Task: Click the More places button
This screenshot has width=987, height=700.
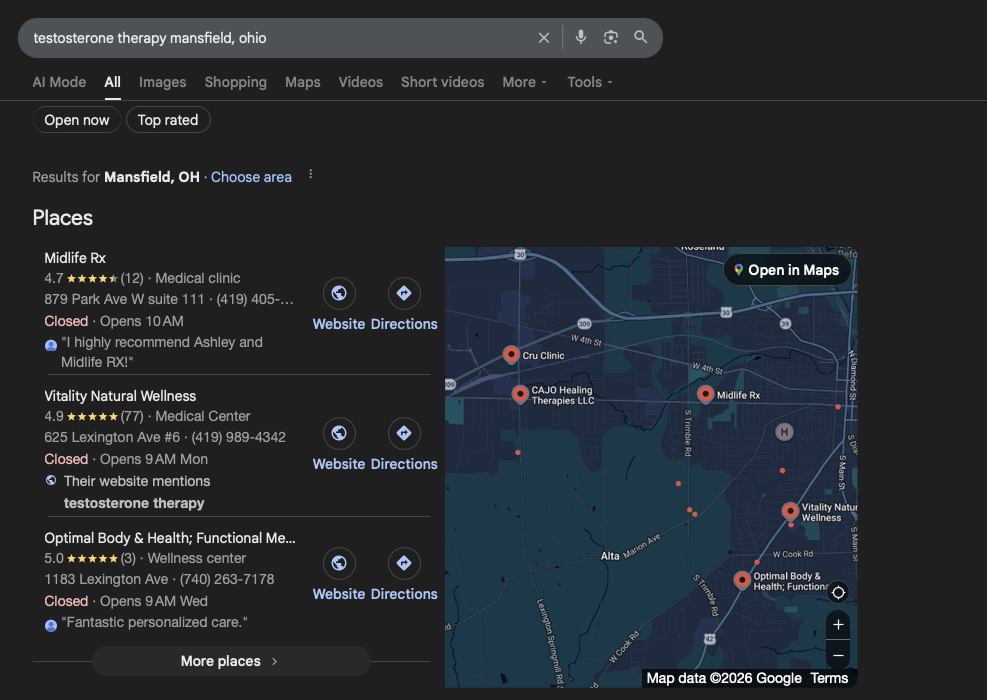Action: (231, 661)
